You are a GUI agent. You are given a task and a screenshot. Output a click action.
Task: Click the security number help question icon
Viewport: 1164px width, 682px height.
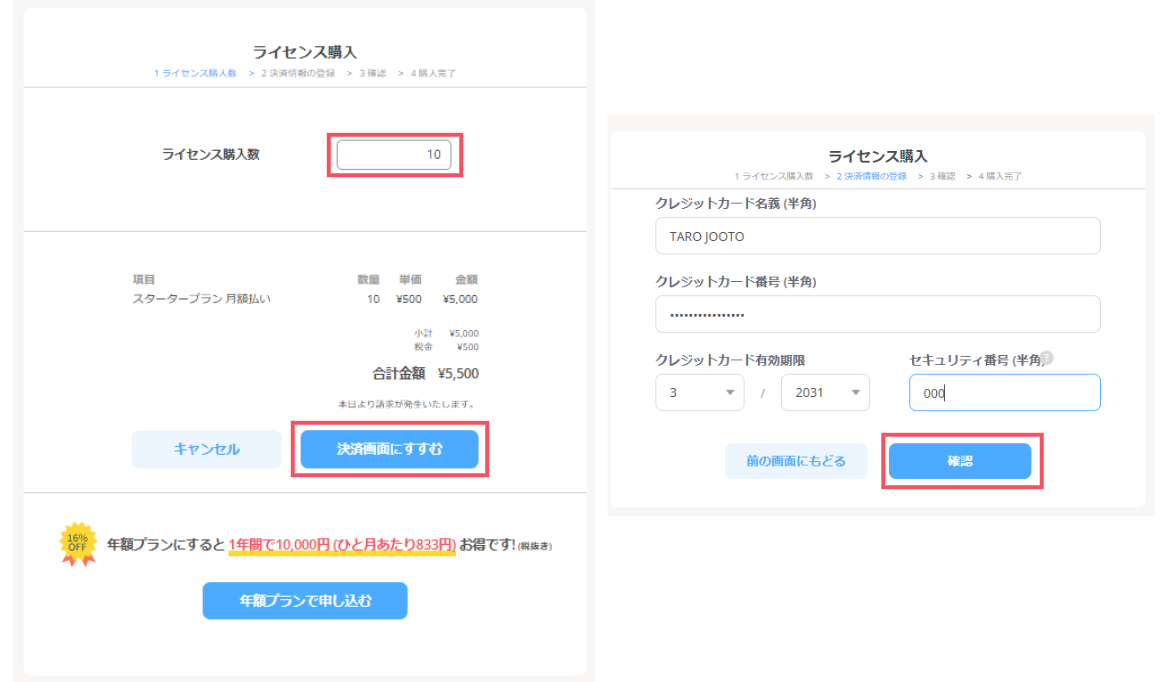coord(1047,358)
